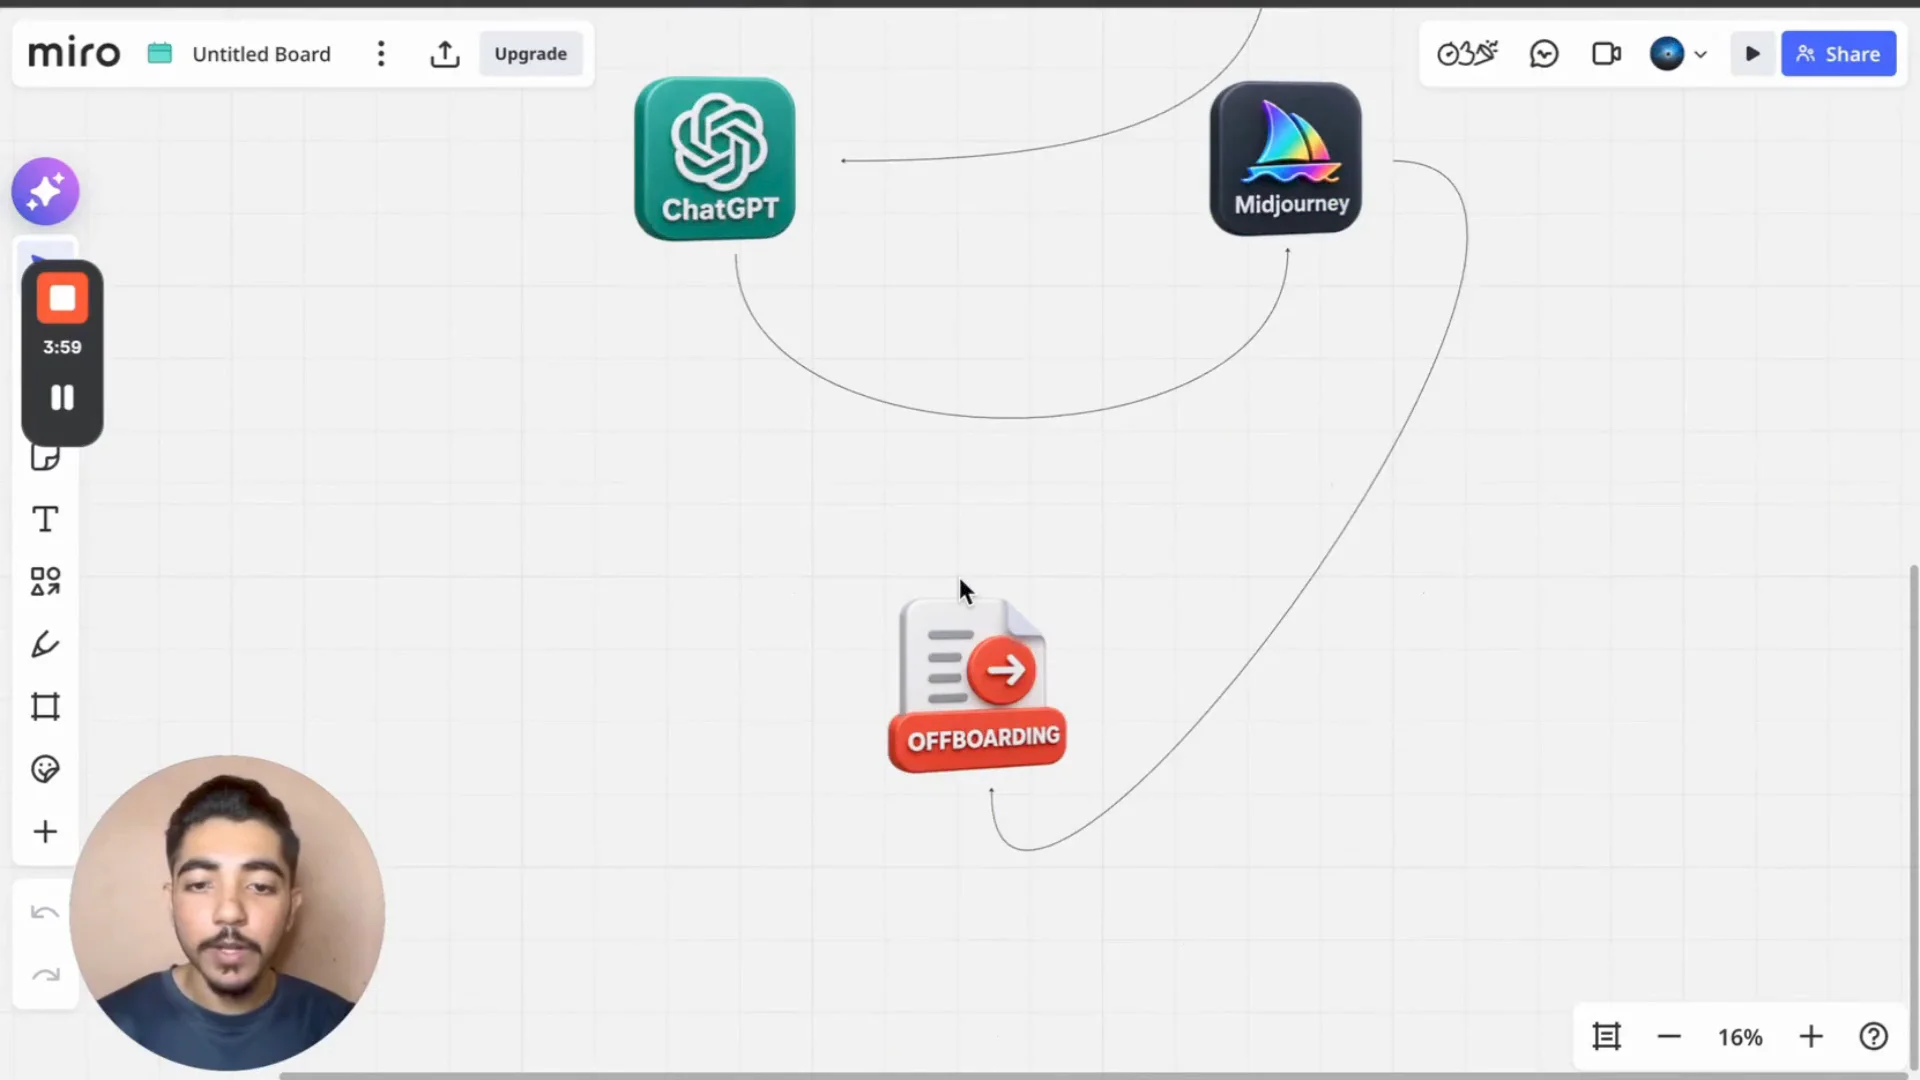This screenshot has width=1920, height=1080.
Task: Open the shapes and templates tool
Action: (45, 581)
